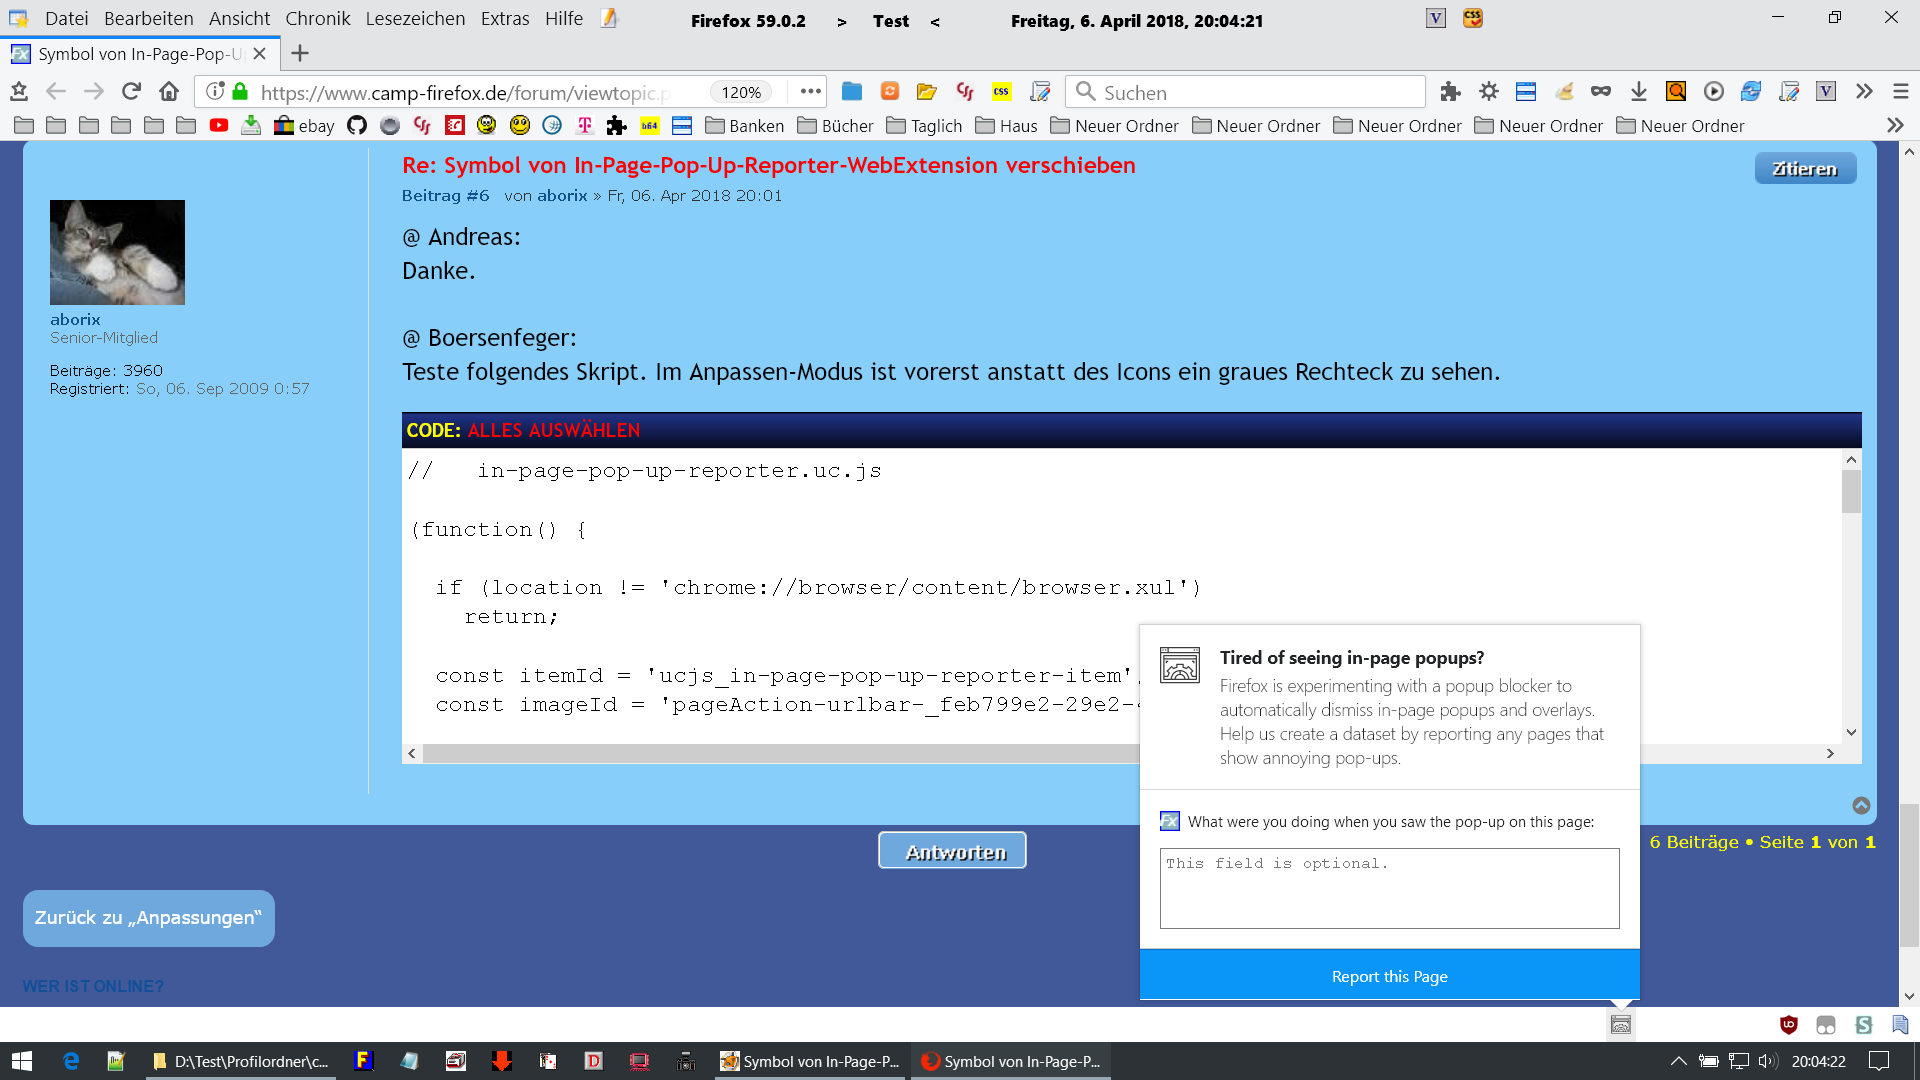This screenshot has height=1080, width=1920.
Task: Click the optional popup description text field
Action: [x=1389, y=888]
